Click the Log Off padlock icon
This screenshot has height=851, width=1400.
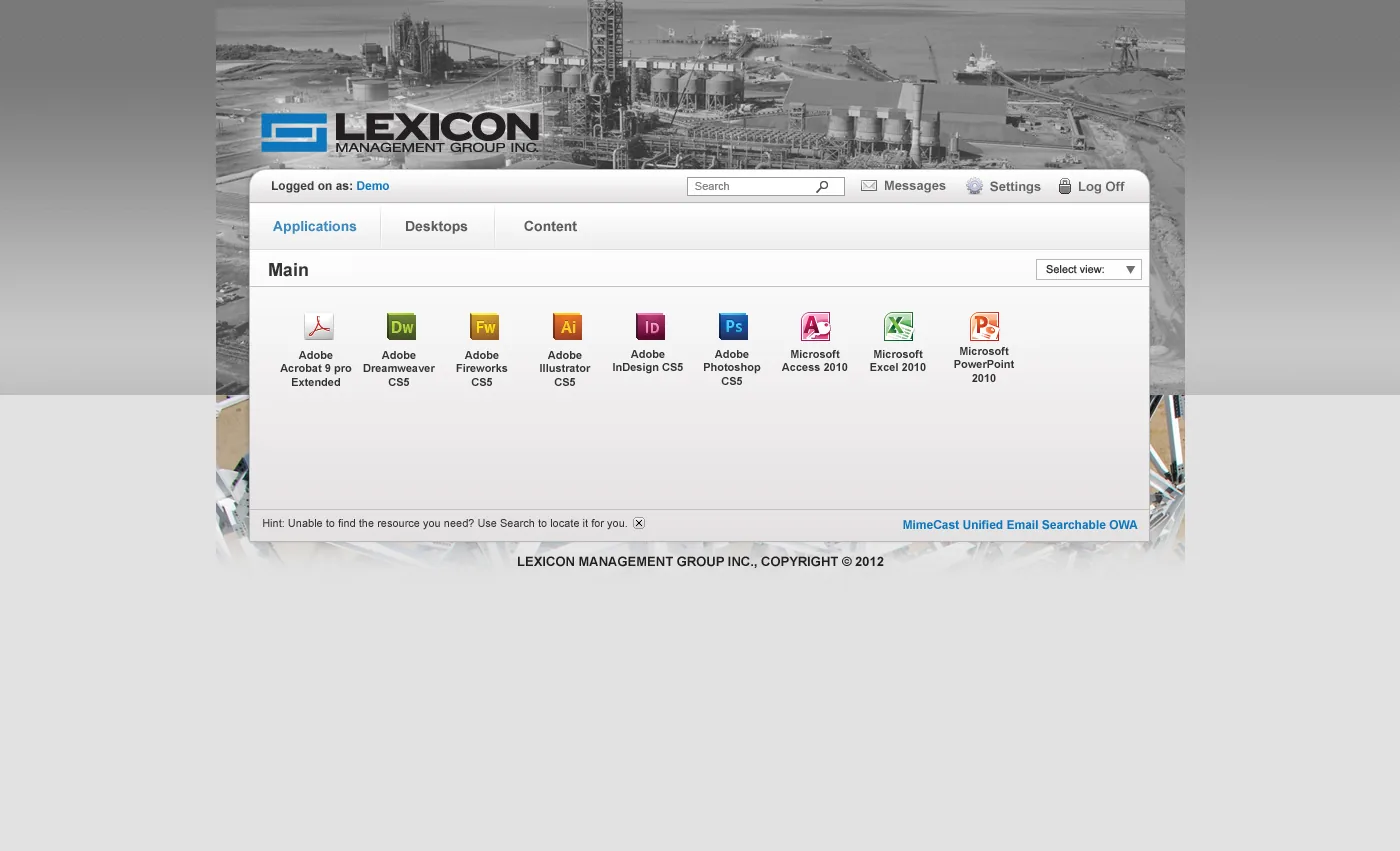tap(1065, 186)
